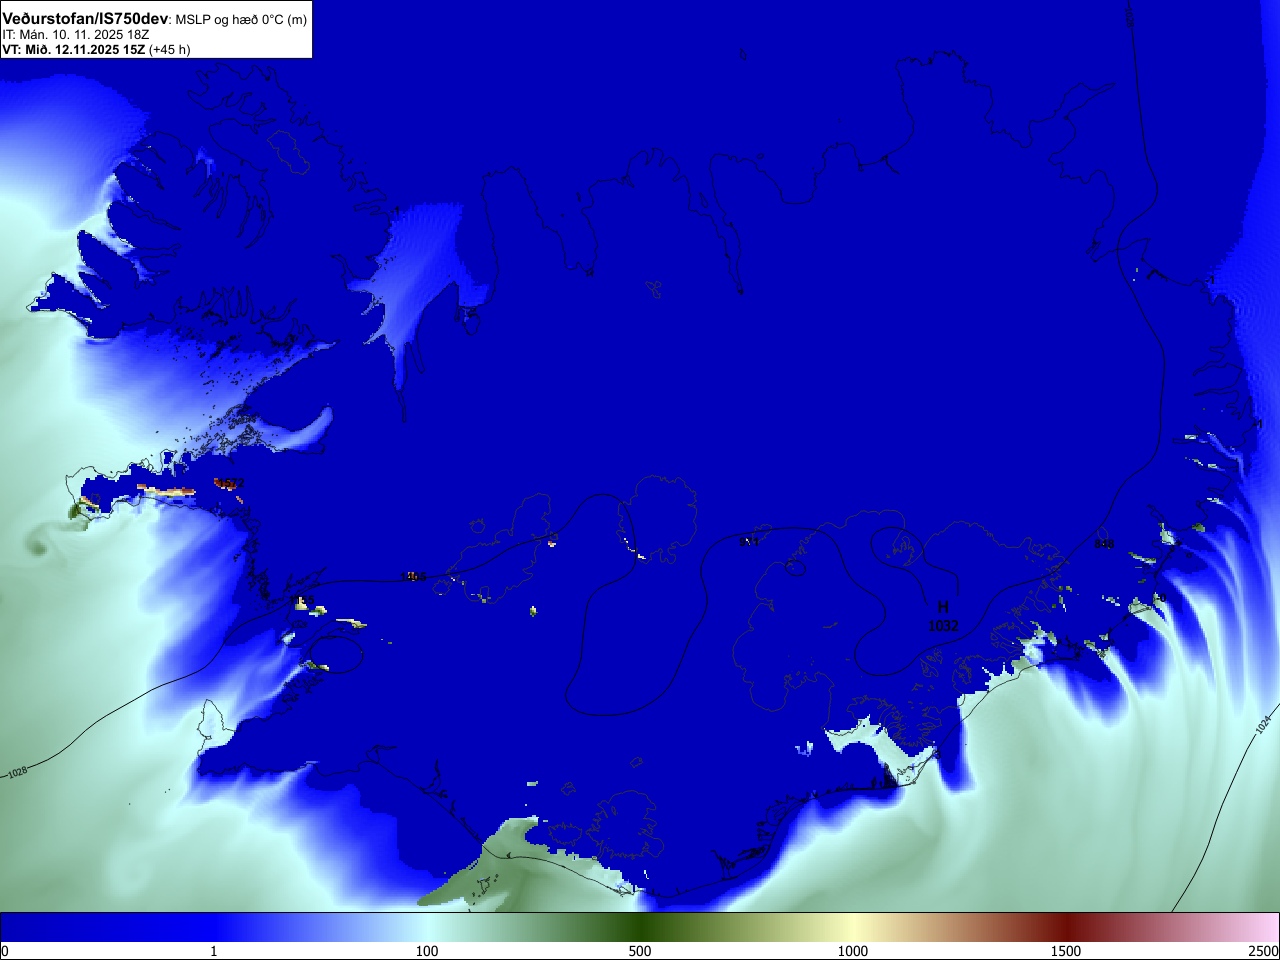Click the pale yellow segment of the colorbar

(x=855, y=927)
